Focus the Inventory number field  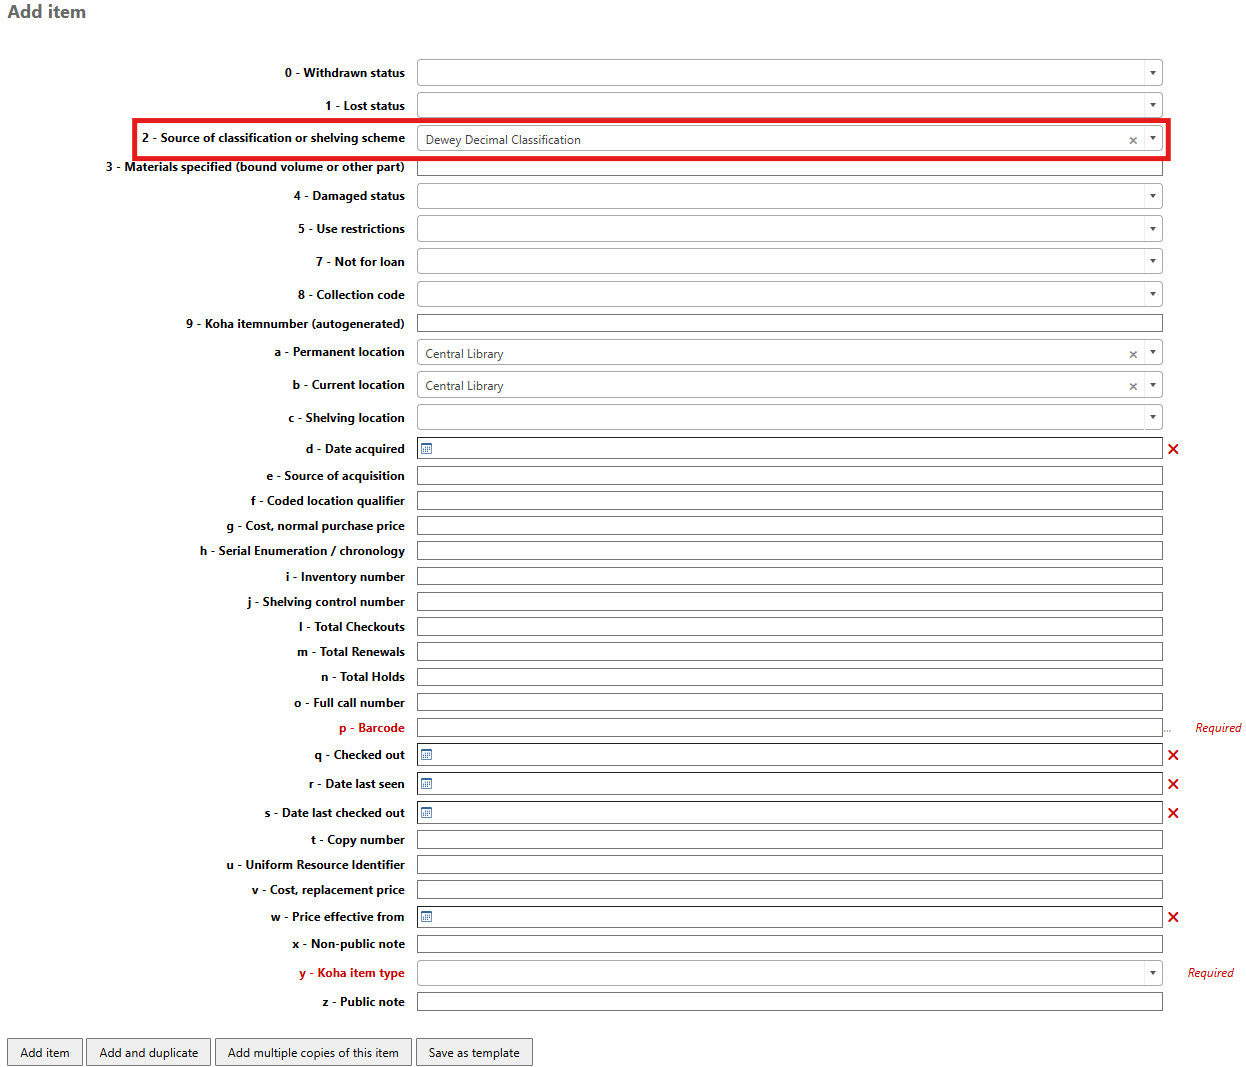coord(790,576)
